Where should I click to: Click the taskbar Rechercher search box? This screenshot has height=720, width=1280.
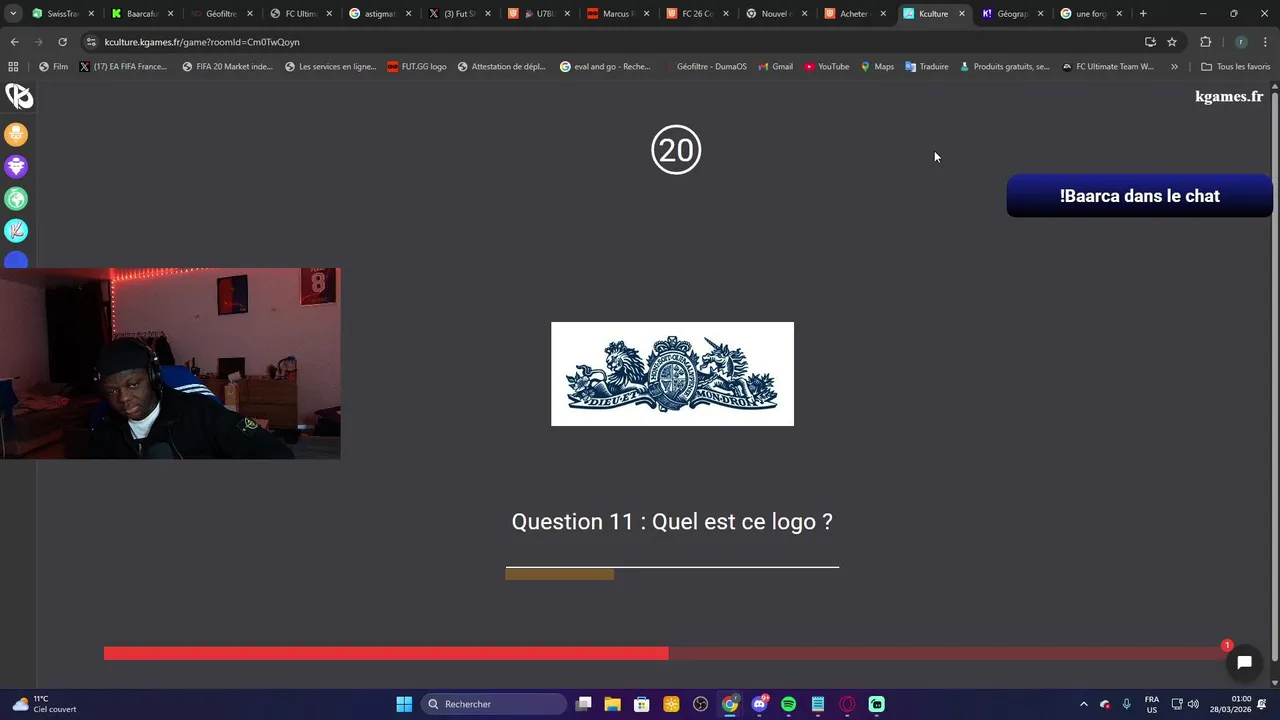click(494, 704)
